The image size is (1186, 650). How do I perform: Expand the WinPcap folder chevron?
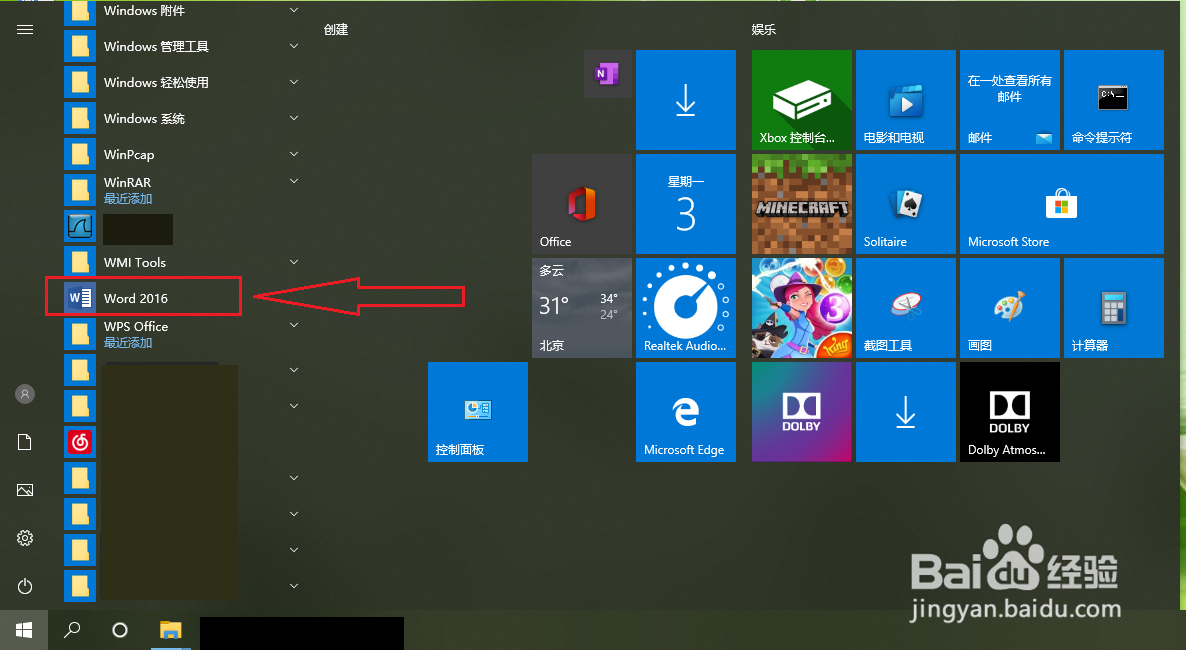294,154
